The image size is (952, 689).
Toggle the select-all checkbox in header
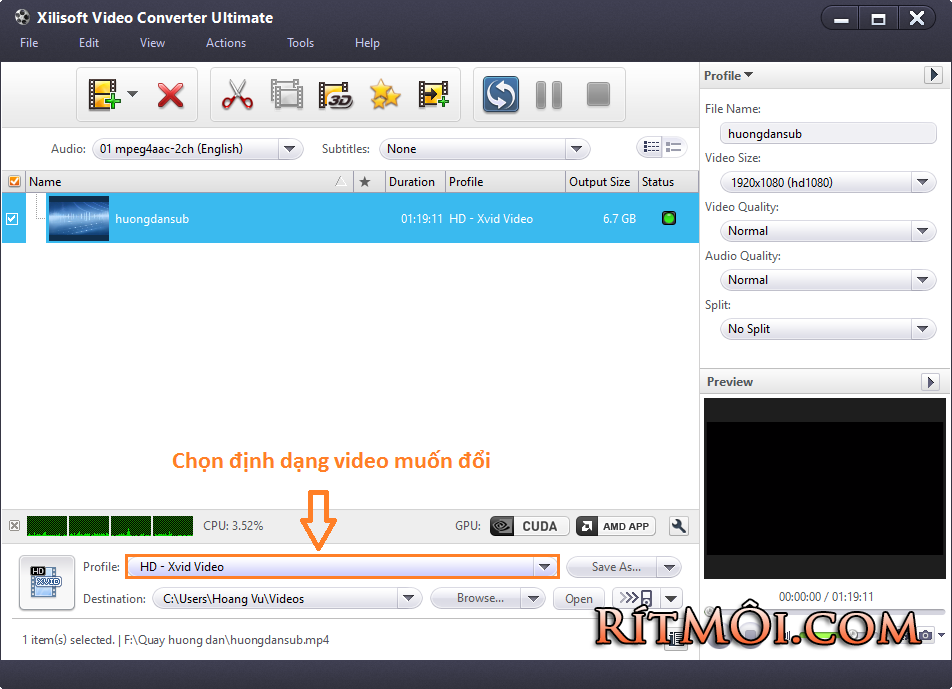(x=14, y=182)
